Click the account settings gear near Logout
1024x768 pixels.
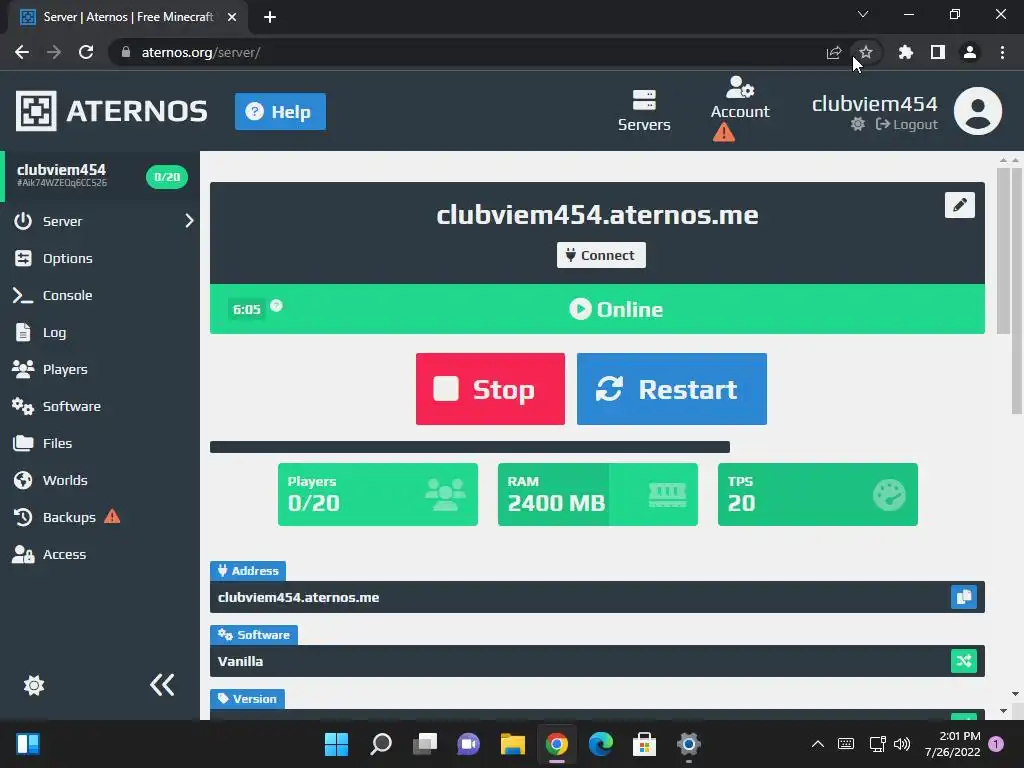click(x=857, y=124)
